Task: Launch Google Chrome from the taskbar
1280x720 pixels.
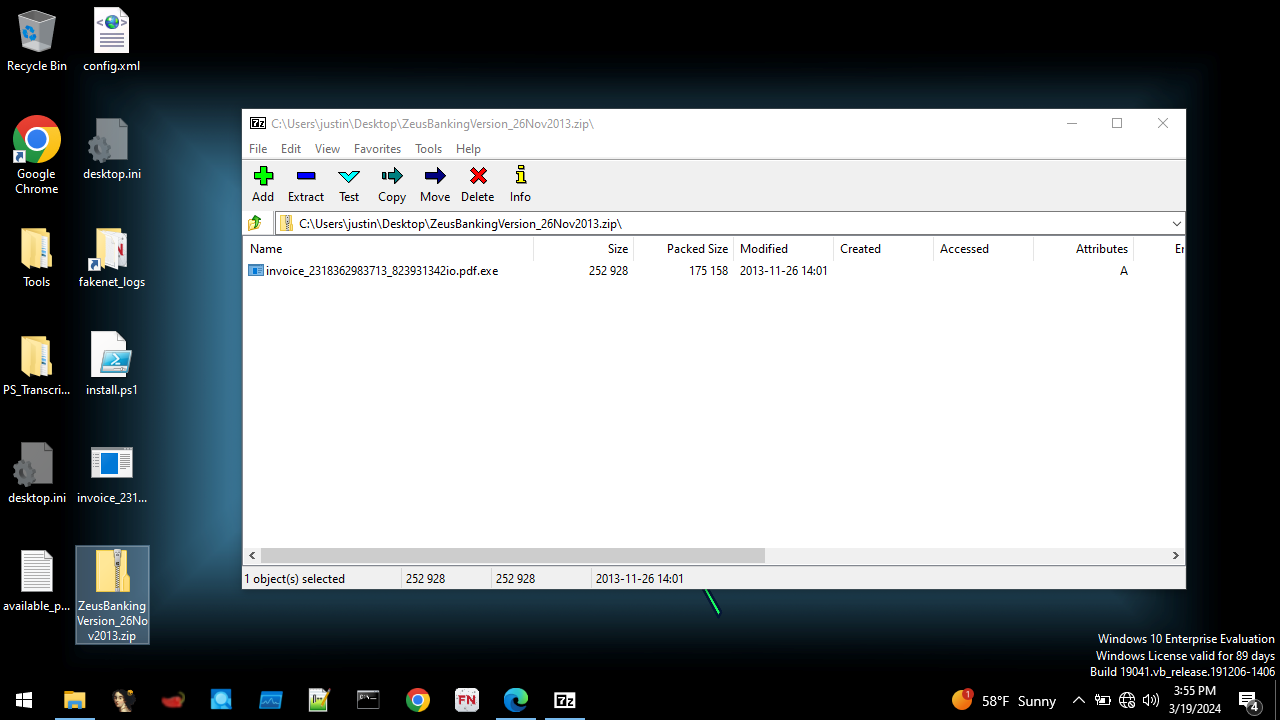Action: click(417, 700)
